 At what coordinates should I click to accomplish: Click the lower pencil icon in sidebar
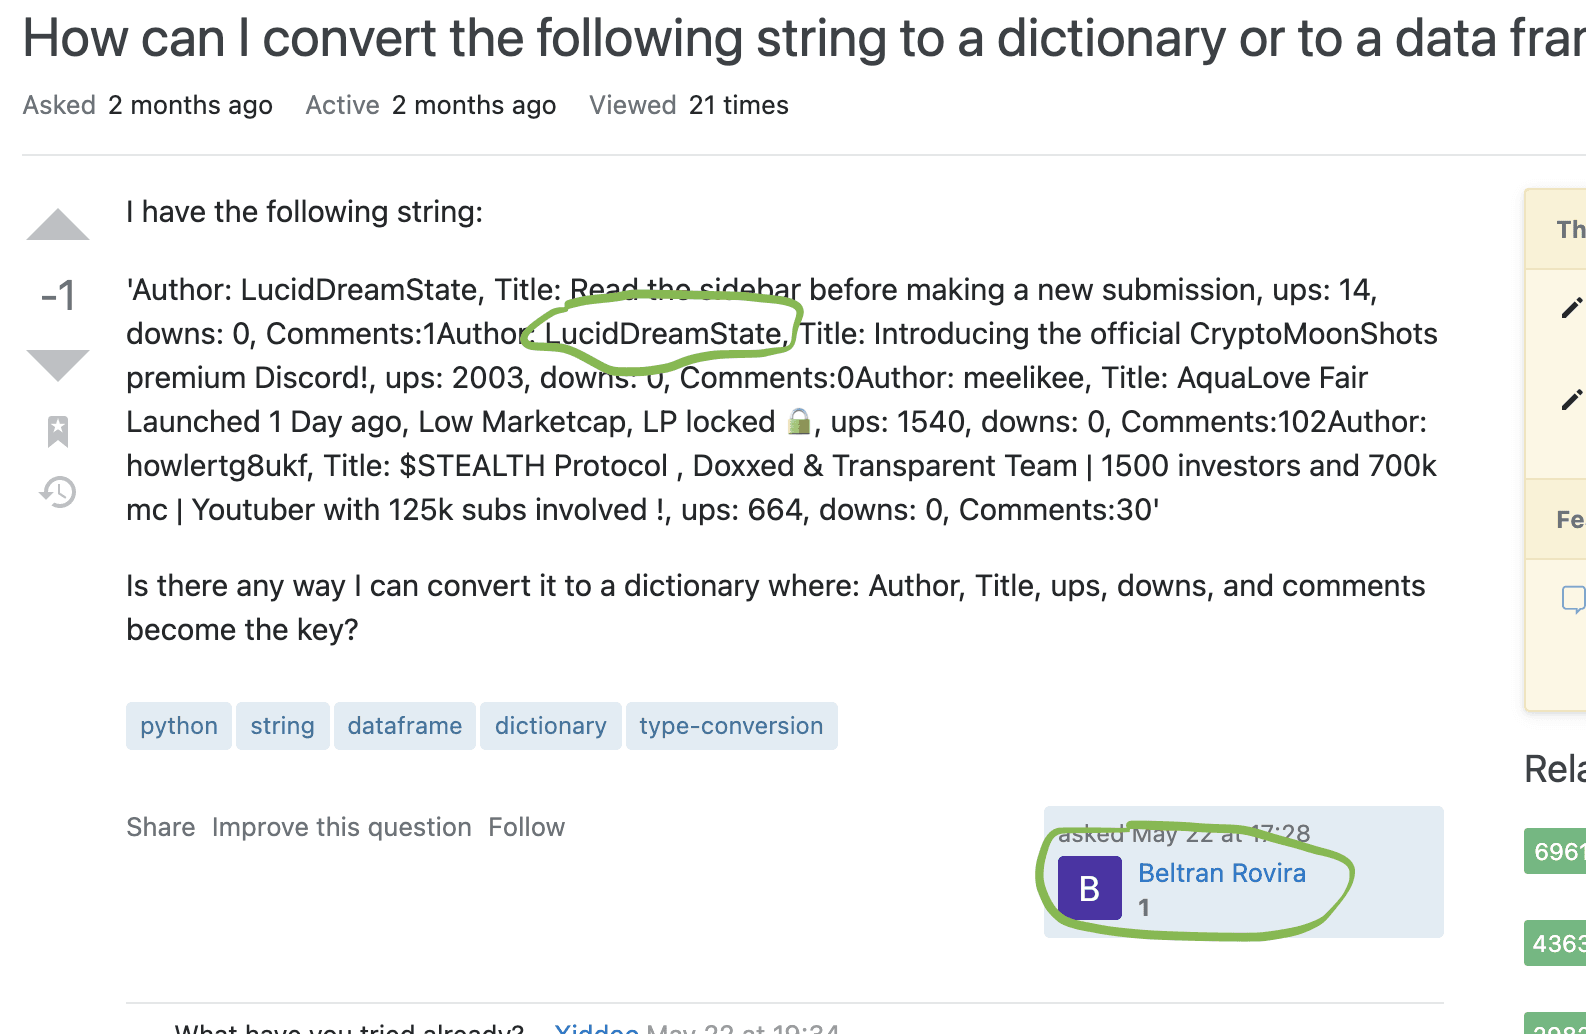(x=1571, y=400)
